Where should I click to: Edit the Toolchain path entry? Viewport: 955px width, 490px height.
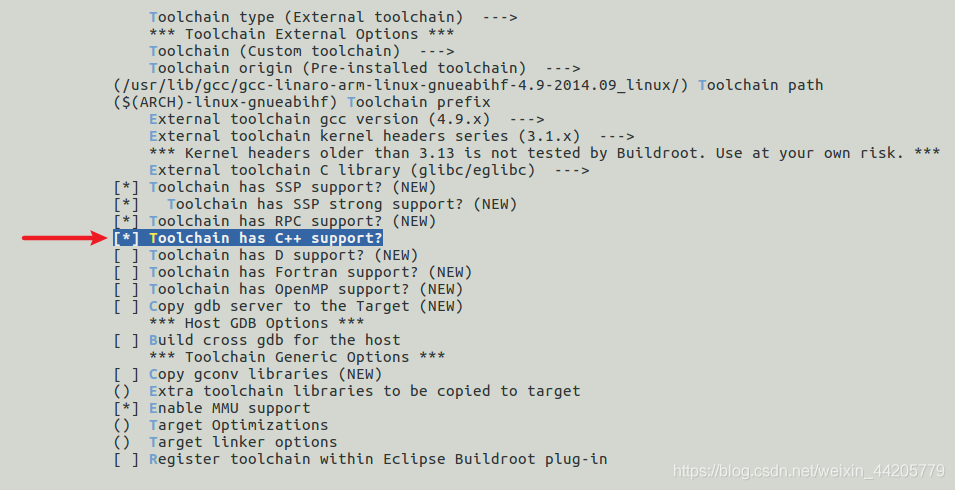[468, 85]
